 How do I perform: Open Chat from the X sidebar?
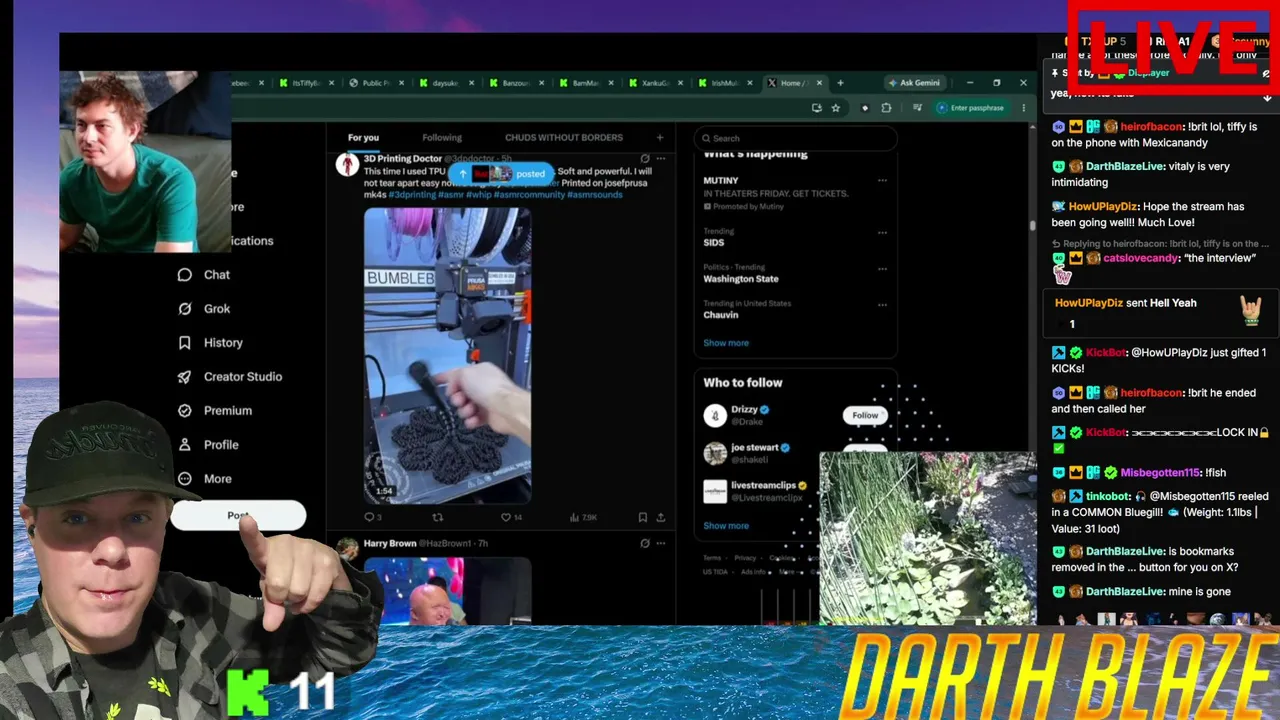(x=203, y=275)
